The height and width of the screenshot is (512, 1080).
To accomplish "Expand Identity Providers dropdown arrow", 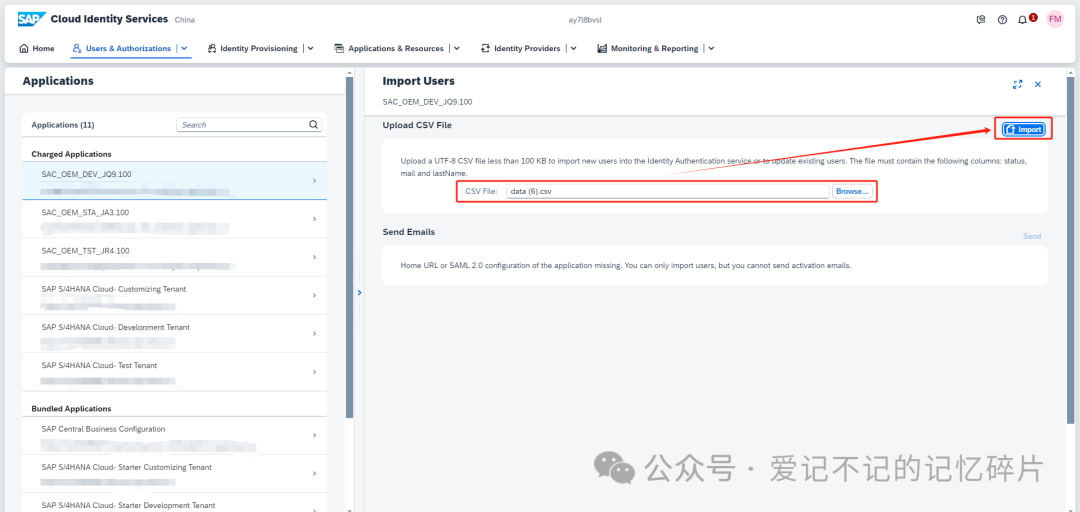I will [x=573, y=48].
